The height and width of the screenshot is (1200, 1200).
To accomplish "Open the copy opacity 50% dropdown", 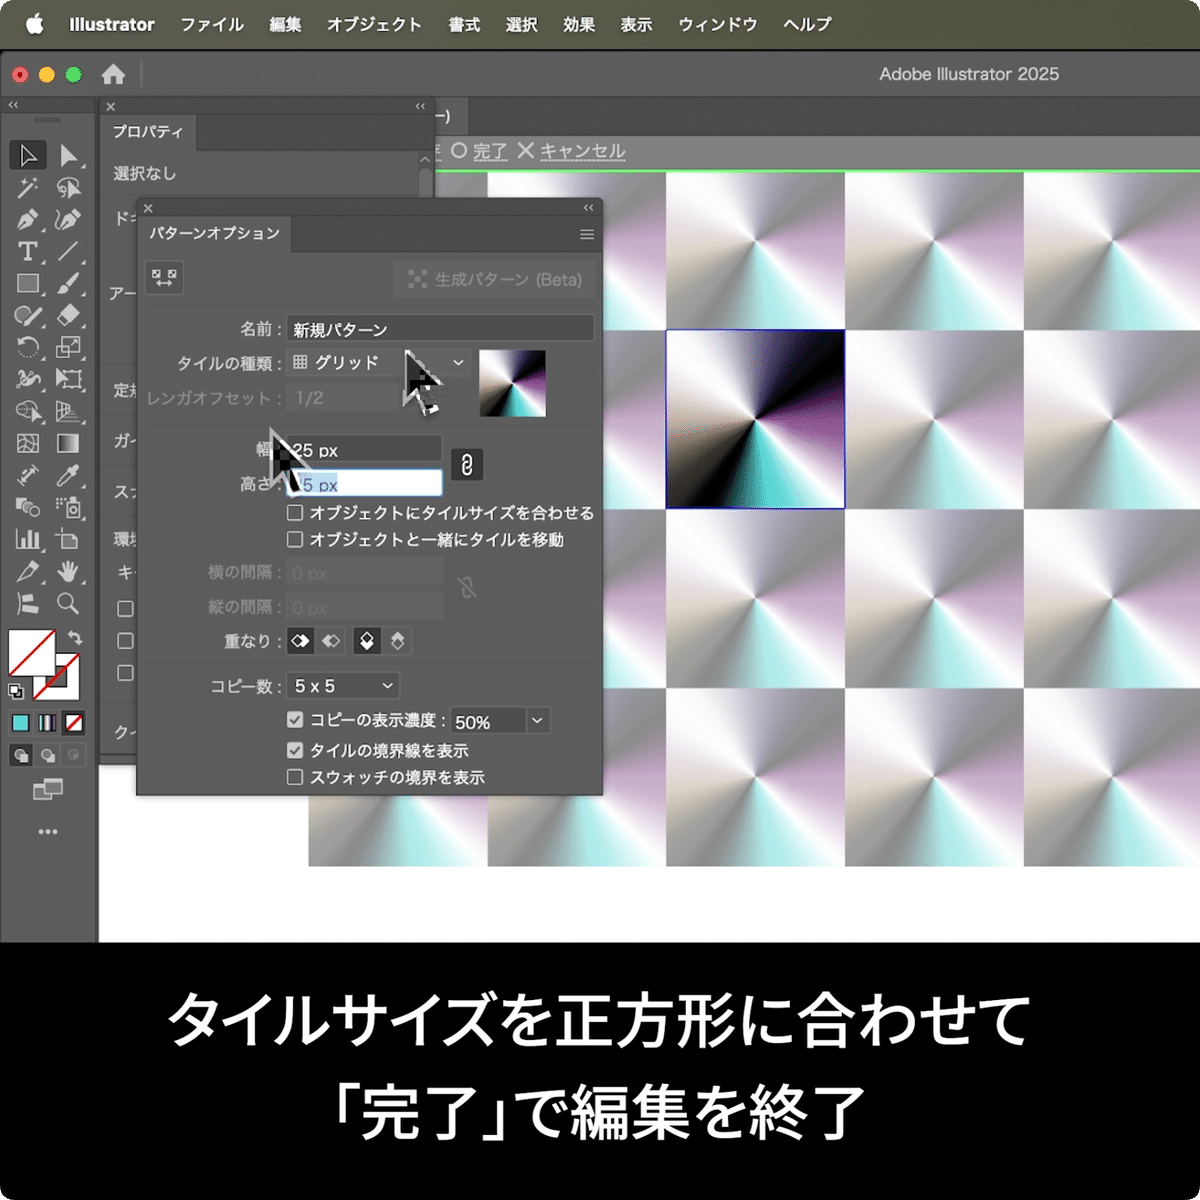I will [538, 720].
